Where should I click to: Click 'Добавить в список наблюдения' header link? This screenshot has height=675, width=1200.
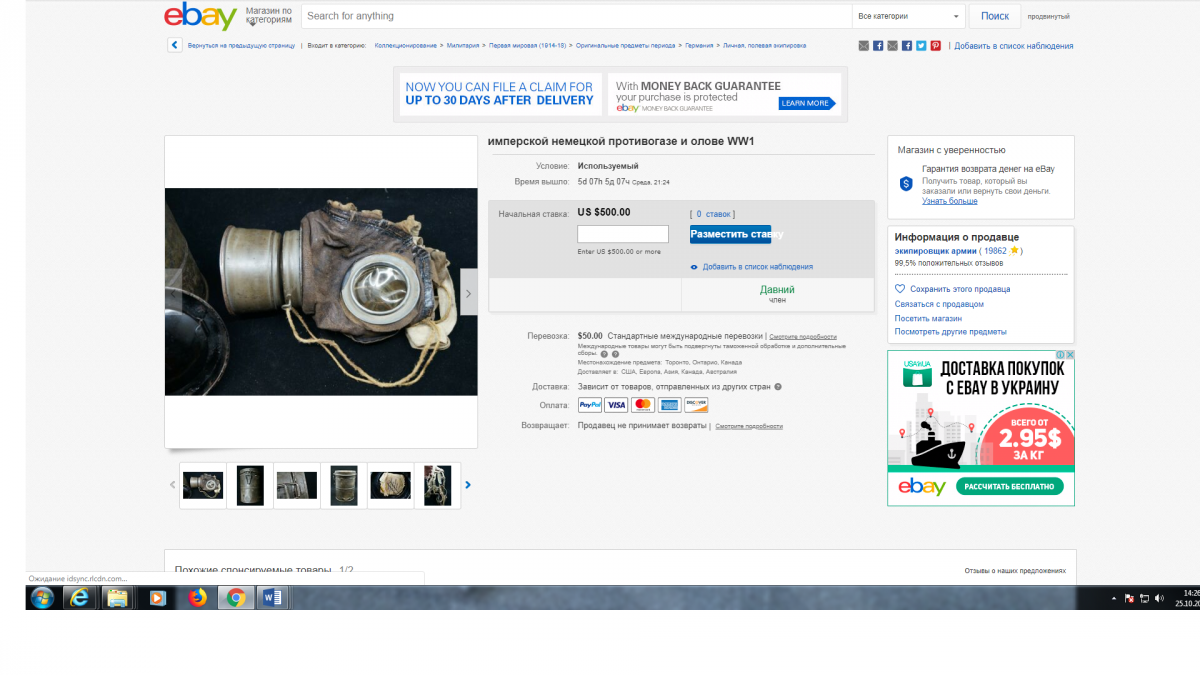pos(1013,46)
